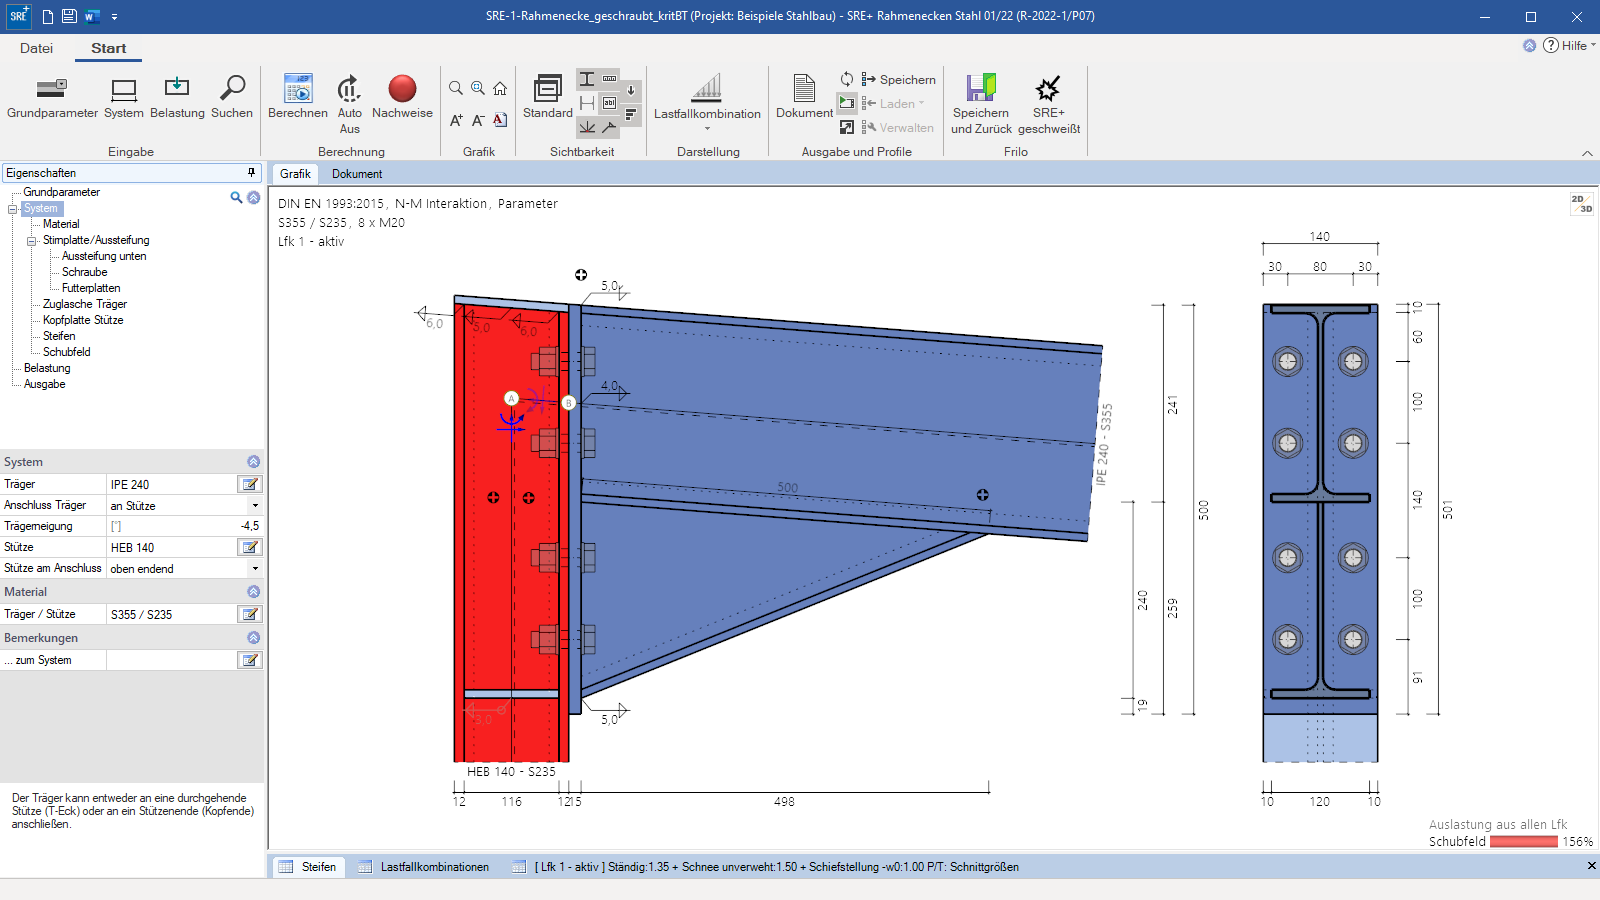Open the Lfk 1 Schnittgrößen bottom tab
Screen dimensions: 1600x900
pyautogui.click(x=766, y=867)
